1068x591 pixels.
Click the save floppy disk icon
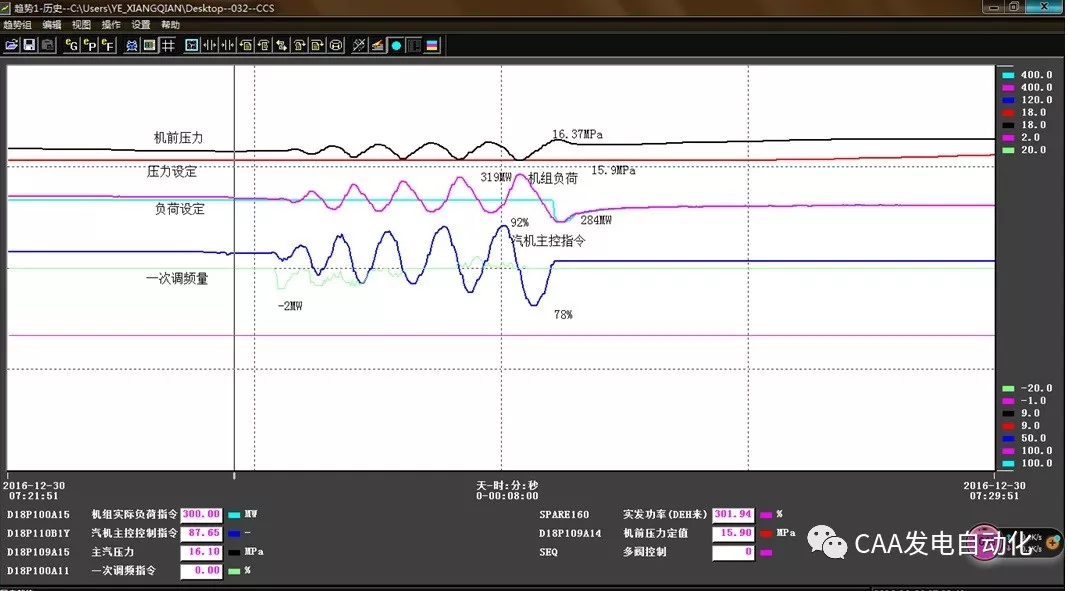(x=29, y=45)
